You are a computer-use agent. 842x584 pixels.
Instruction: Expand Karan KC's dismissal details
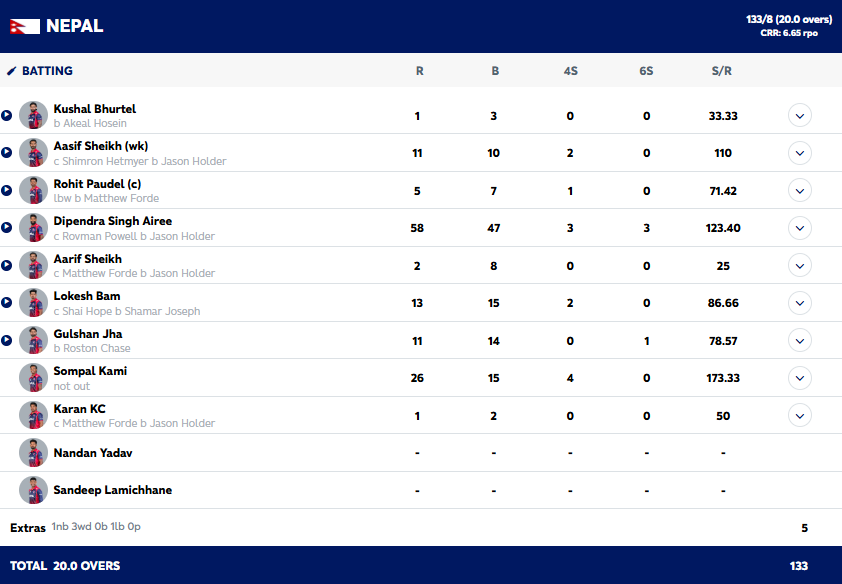pyautogui.click(x=799, y=415)
